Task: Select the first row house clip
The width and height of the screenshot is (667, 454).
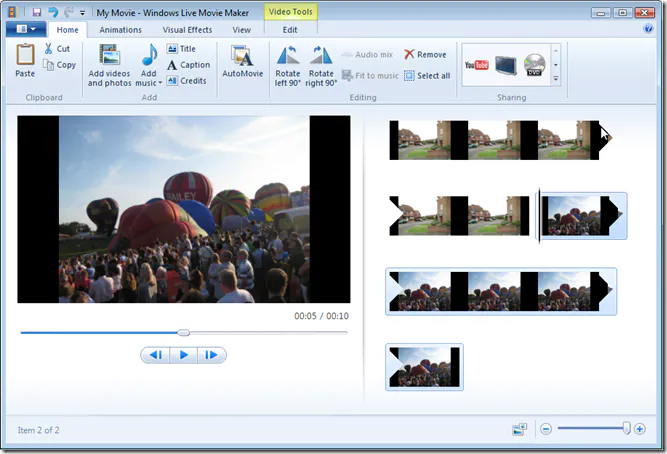Action: point(500,140)
